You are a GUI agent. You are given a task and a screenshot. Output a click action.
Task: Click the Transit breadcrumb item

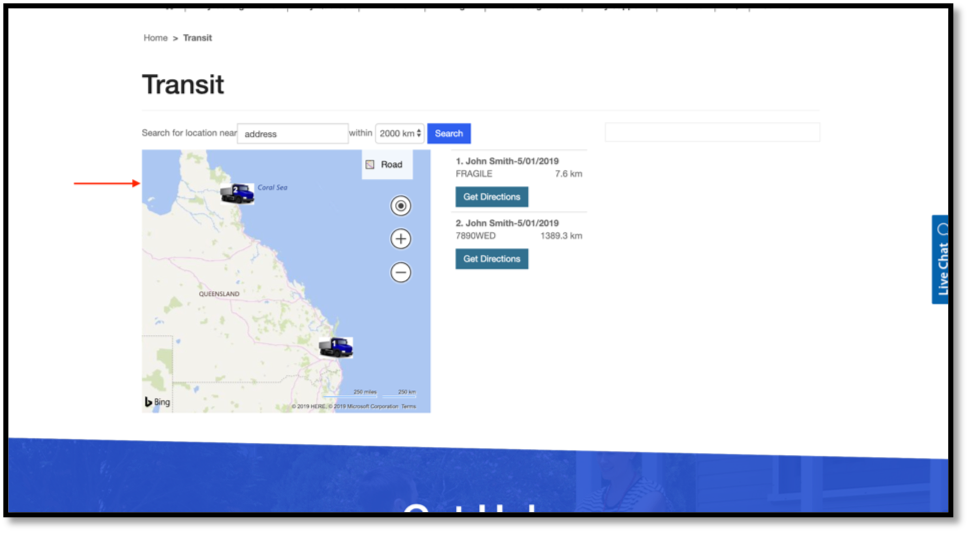click(x=197, y=38)
